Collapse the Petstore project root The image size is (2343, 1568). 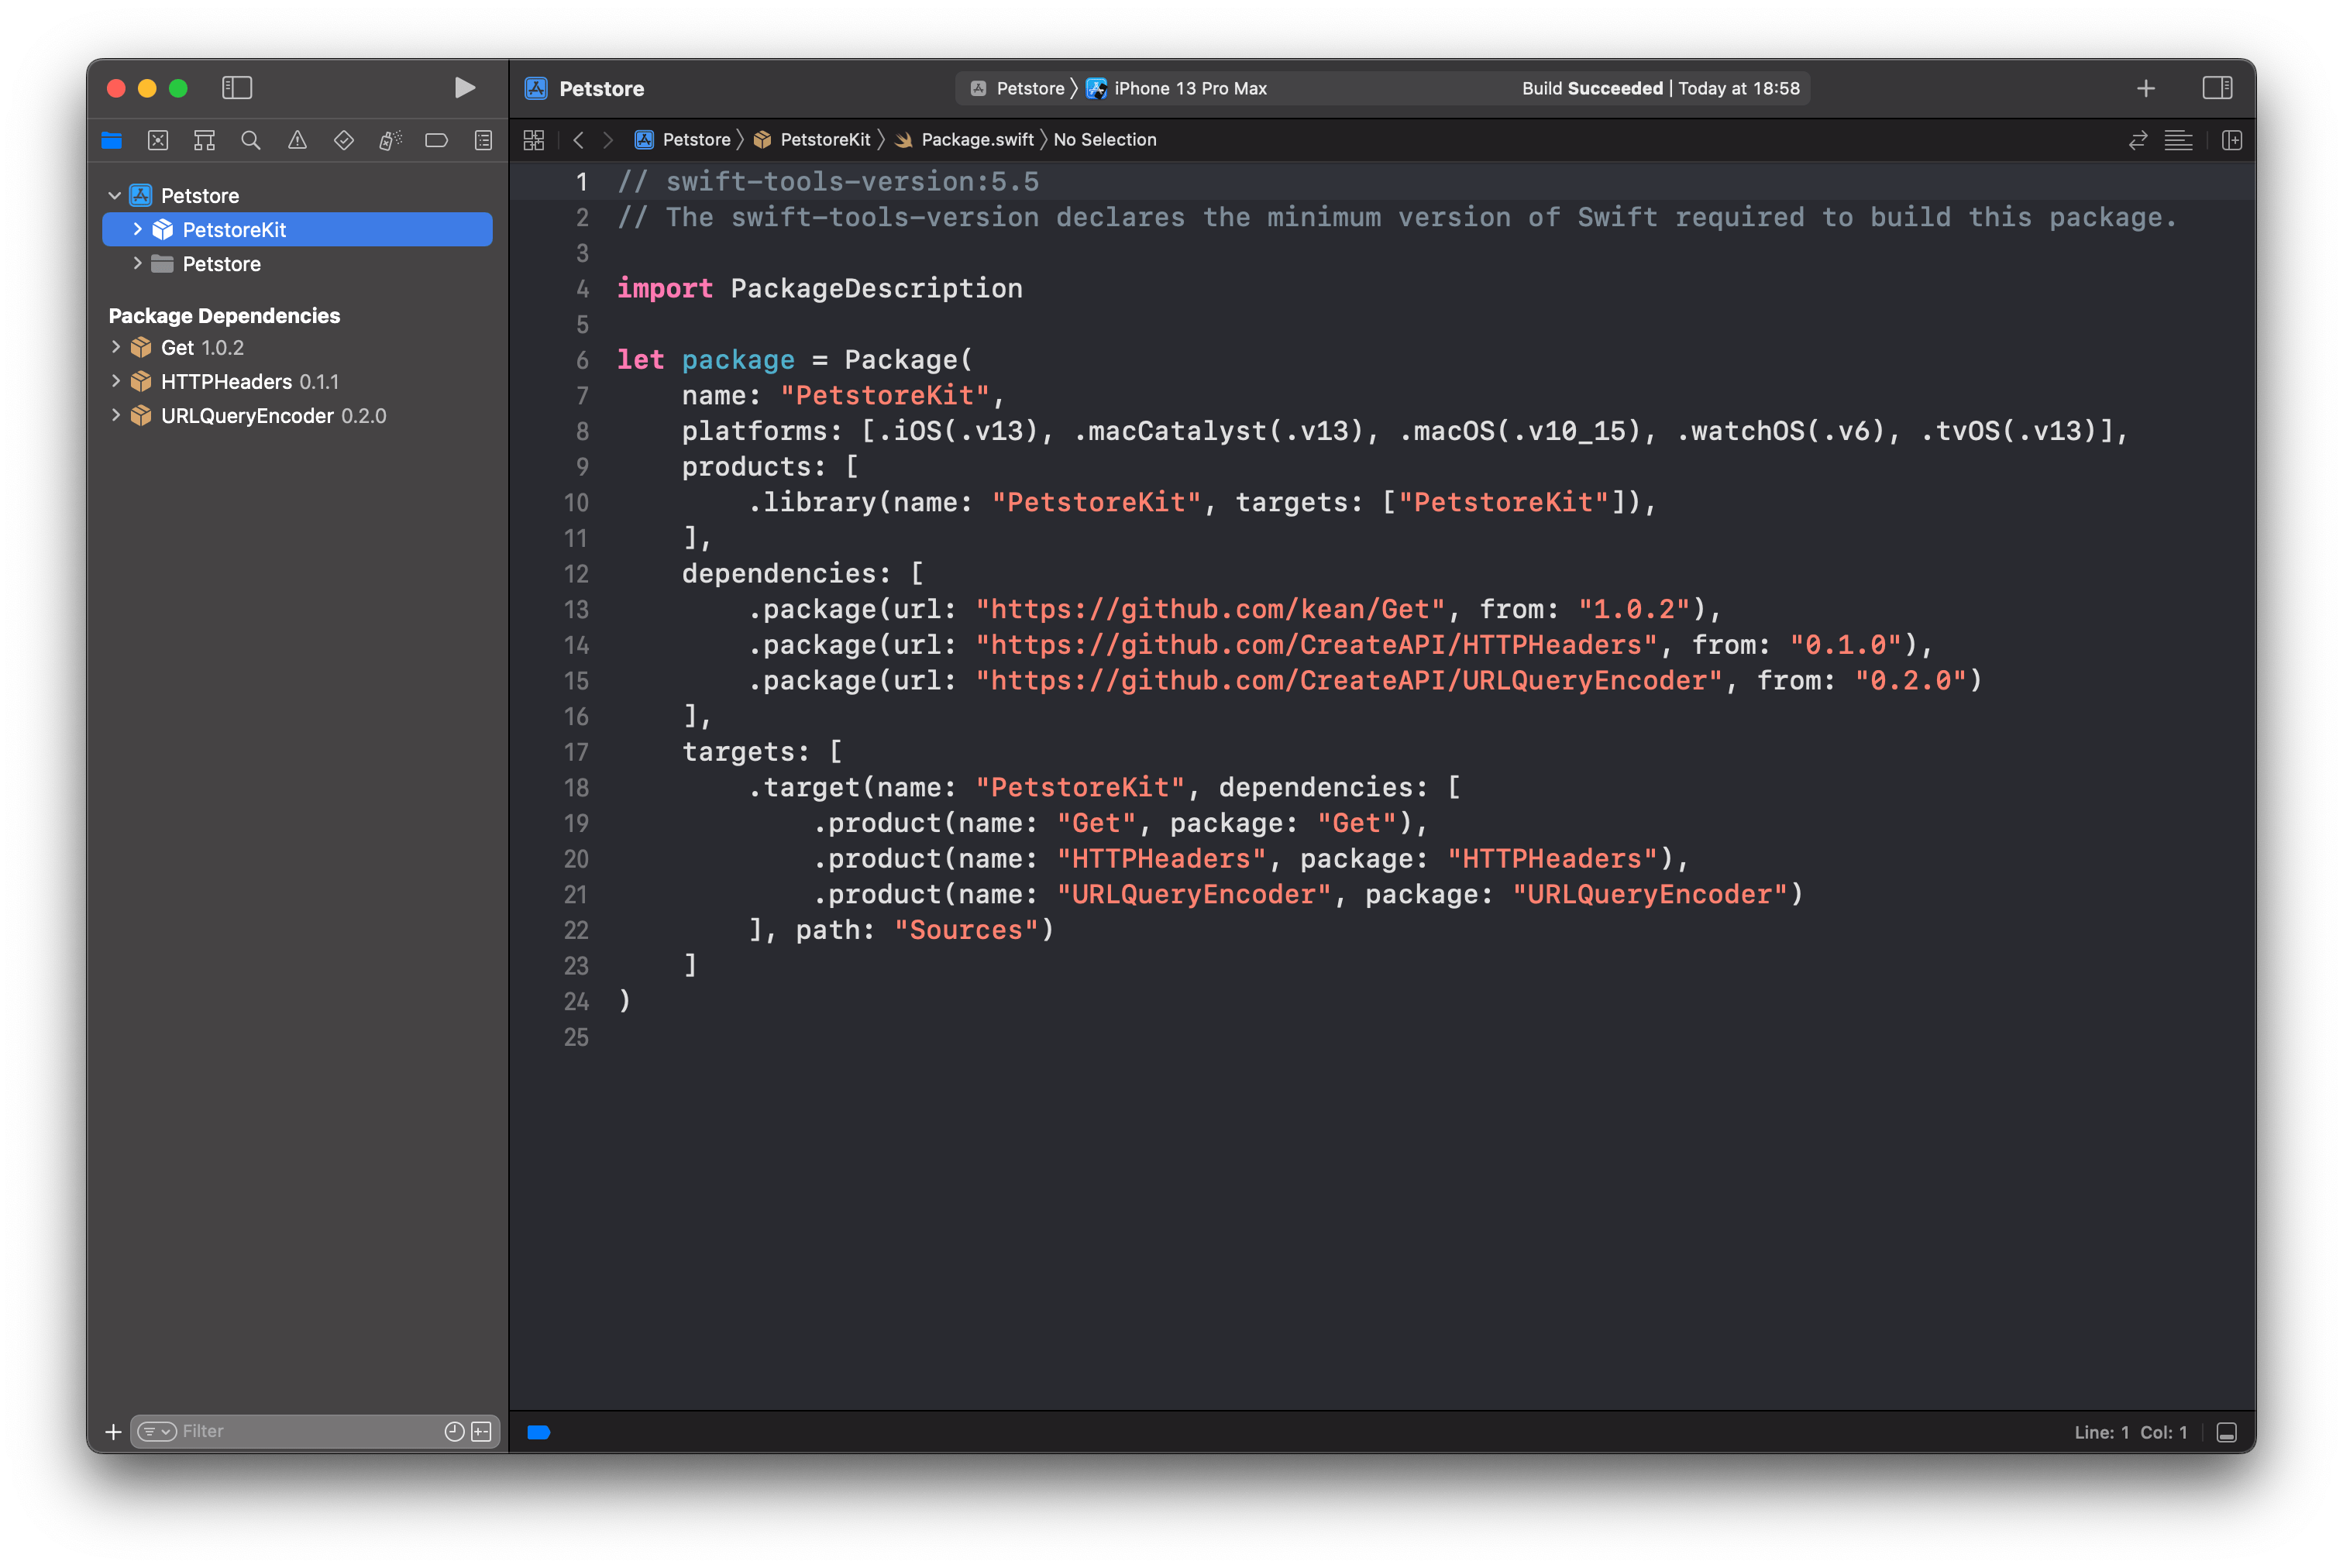pyautogui.click(x=114, y=195)
